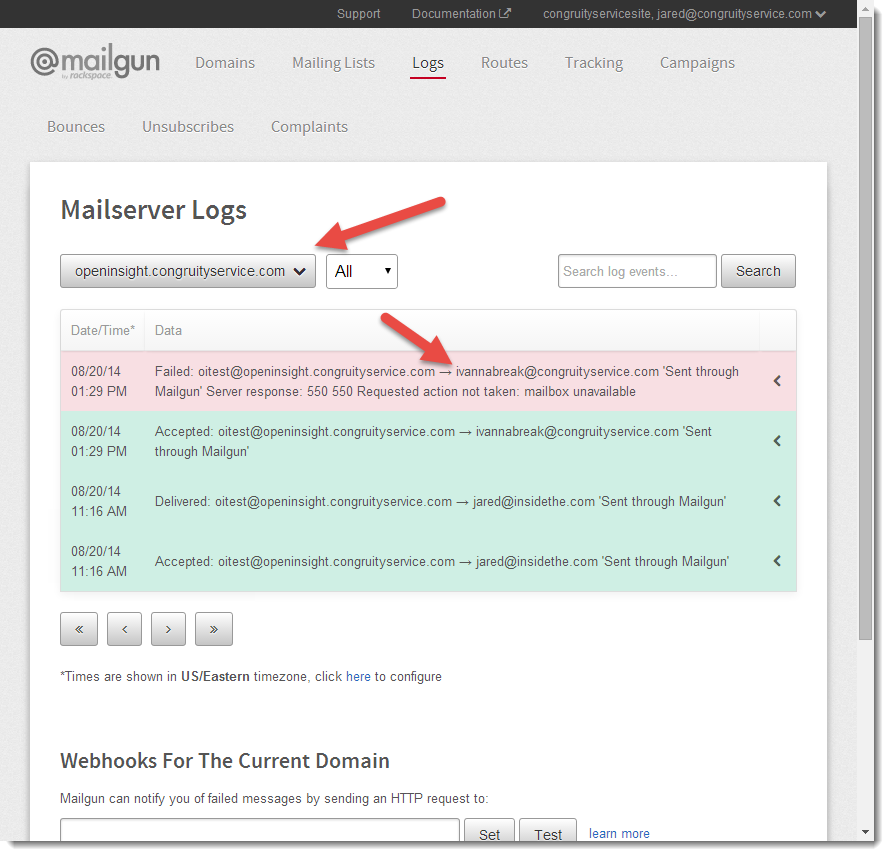Open the Domains tab
This screenshot has height=856, width=889.
point(225,62)
